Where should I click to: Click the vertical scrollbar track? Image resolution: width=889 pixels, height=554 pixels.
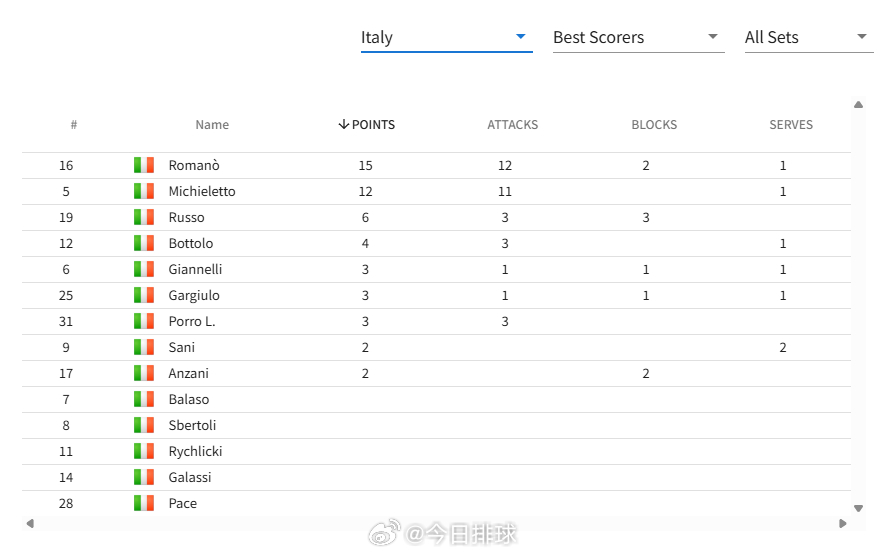(858, 306)
